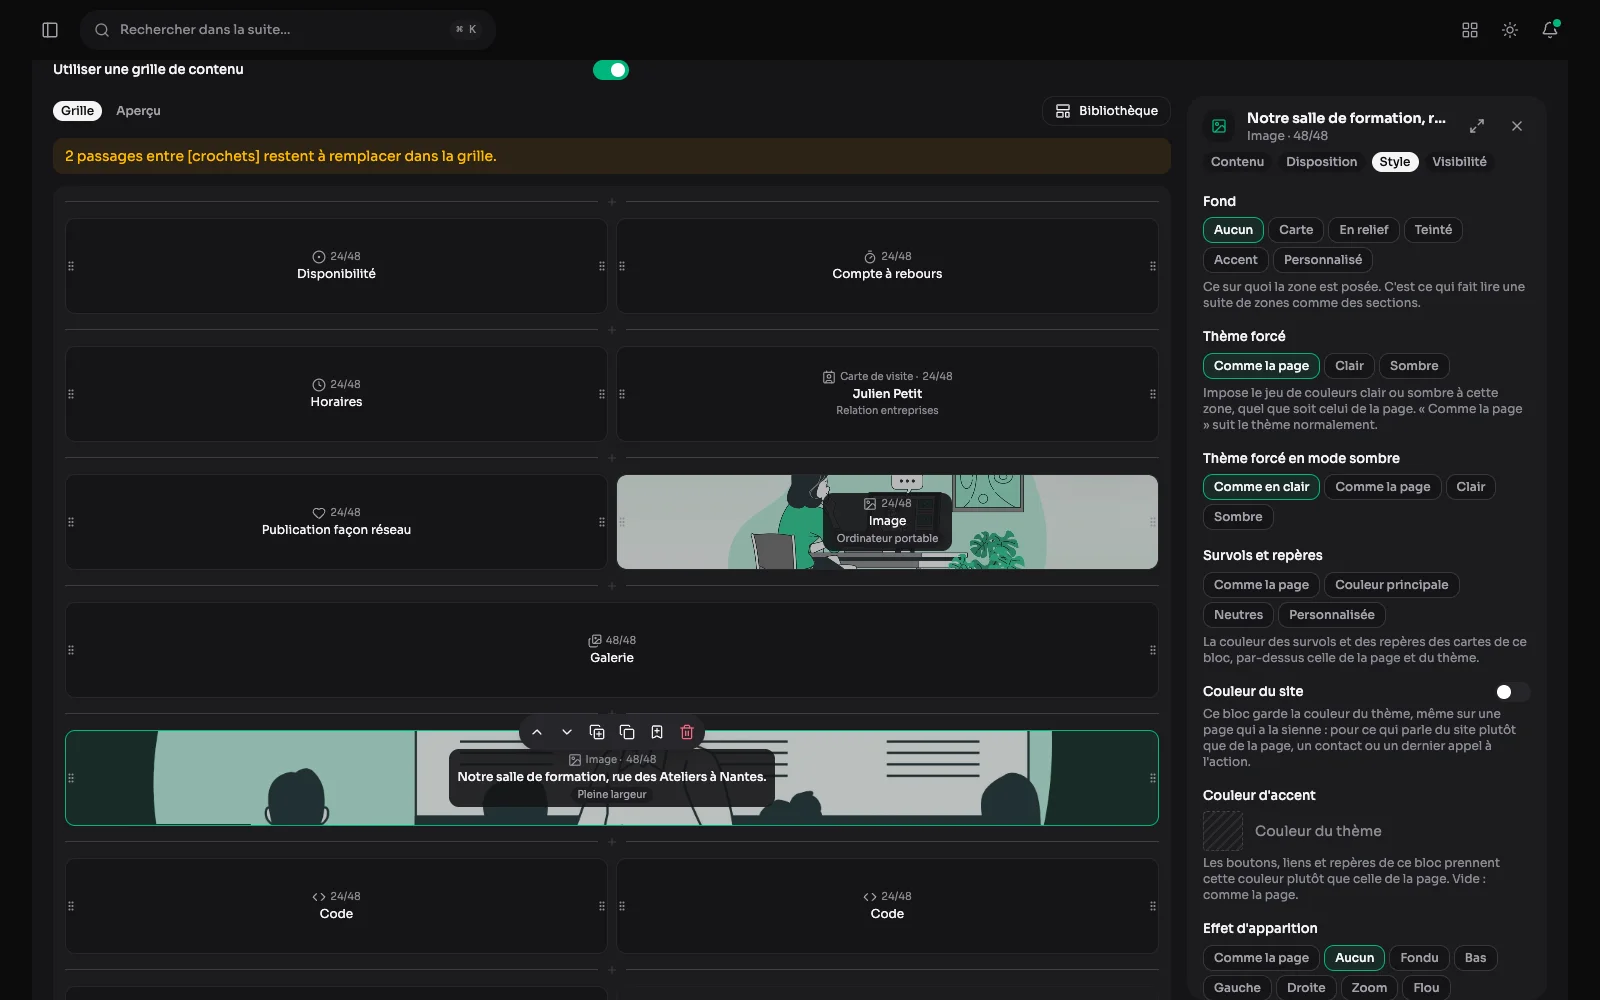Choose 'Zoom' appearance effect
The height and width of the screenshot is (1000, 1600).
(x=1369, y=988)
